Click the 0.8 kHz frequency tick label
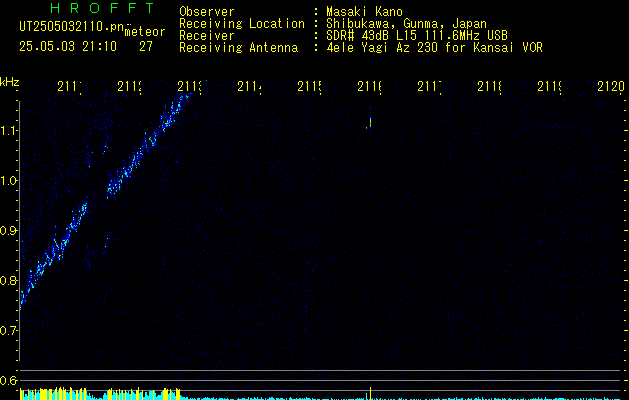The height and width of the screenshot is (400, 629). (x=8, y=280)
